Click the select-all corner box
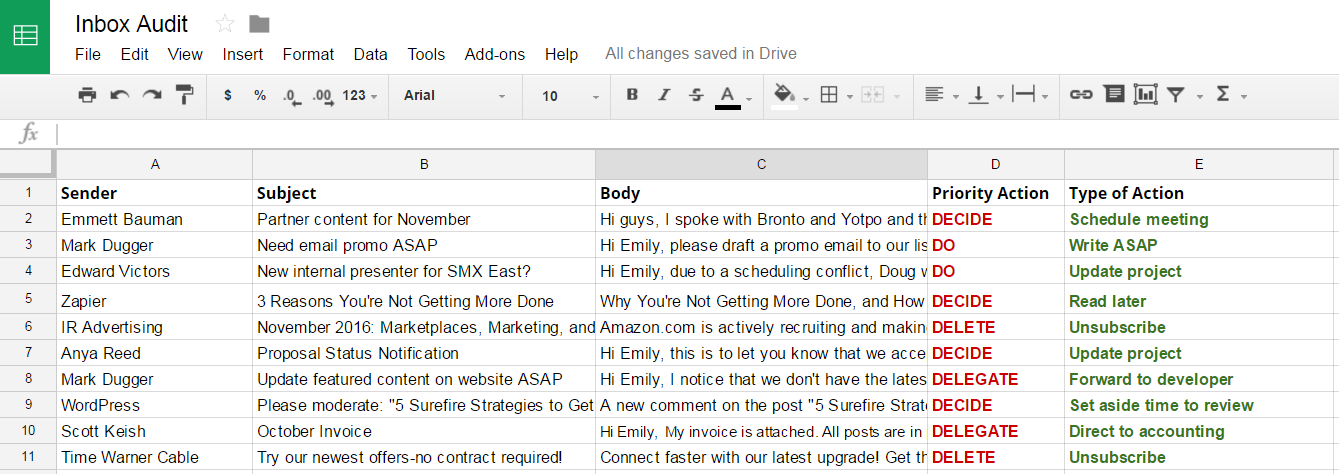Screen dimensions: 1339x474 (x=28, y=164)
